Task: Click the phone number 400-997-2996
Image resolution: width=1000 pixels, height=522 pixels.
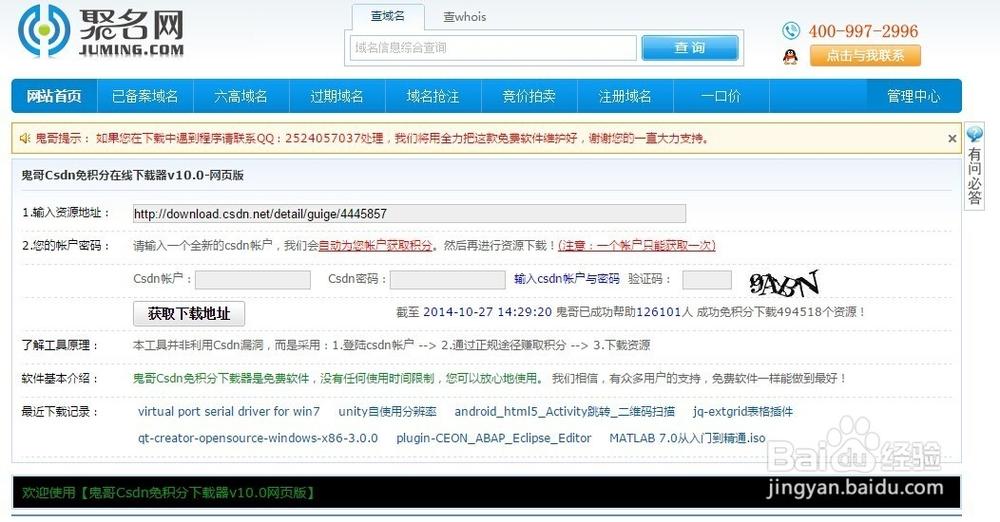Action: coord(863,31)
